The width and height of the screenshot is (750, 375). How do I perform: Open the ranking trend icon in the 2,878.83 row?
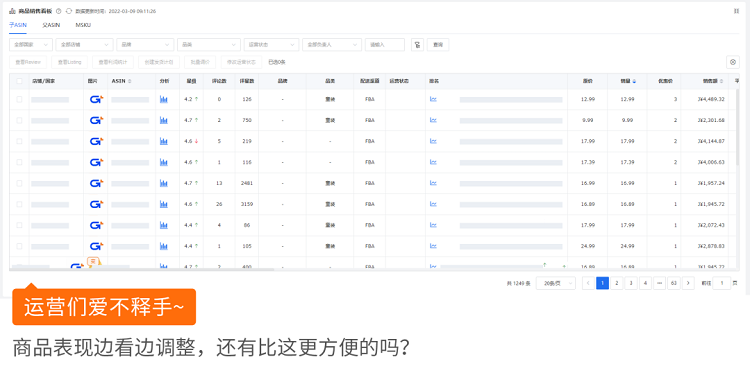[x=433, y=246]
